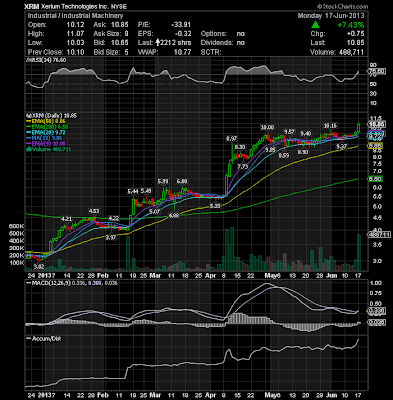393x400 pixels.
Task: Click the Bid Size label
Action: tap(106, 52)
